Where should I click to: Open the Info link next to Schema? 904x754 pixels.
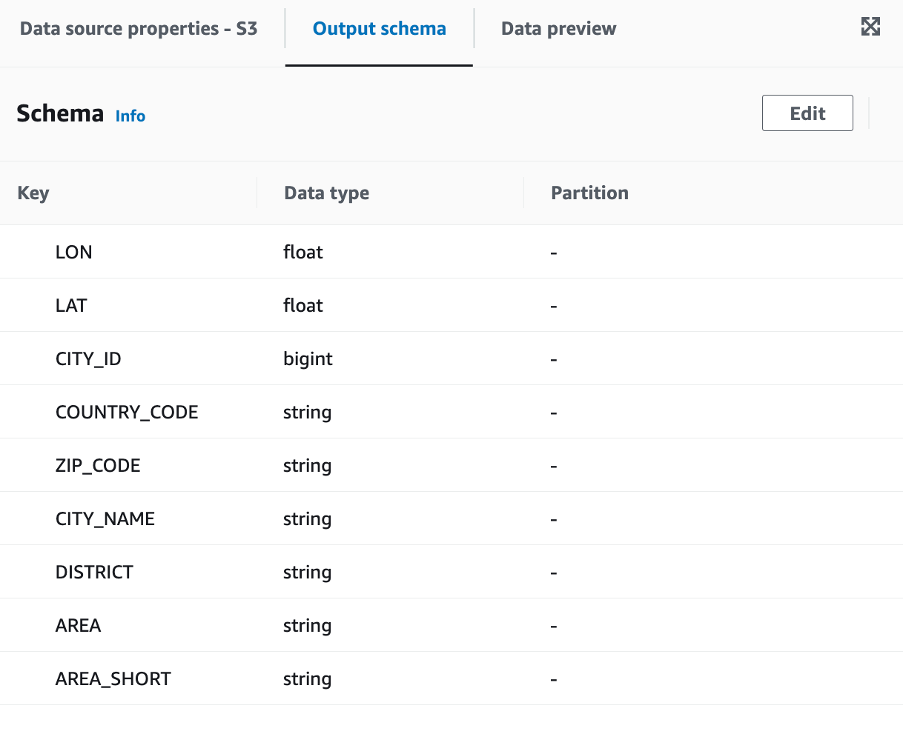(130, 116)
